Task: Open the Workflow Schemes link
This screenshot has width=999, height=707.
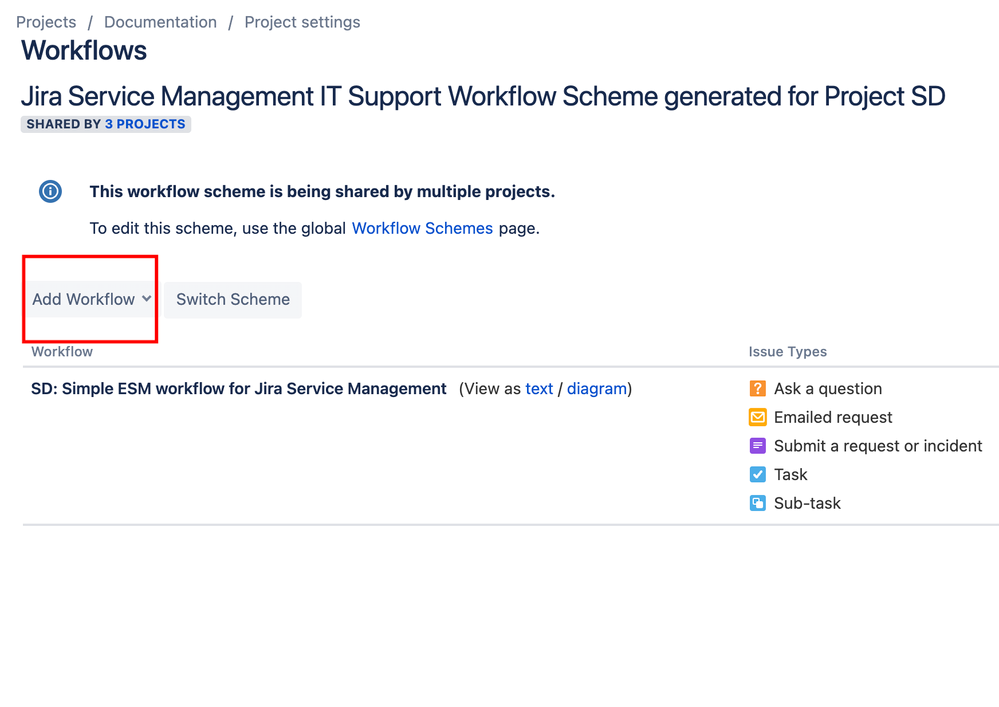Action: (422, 229)
